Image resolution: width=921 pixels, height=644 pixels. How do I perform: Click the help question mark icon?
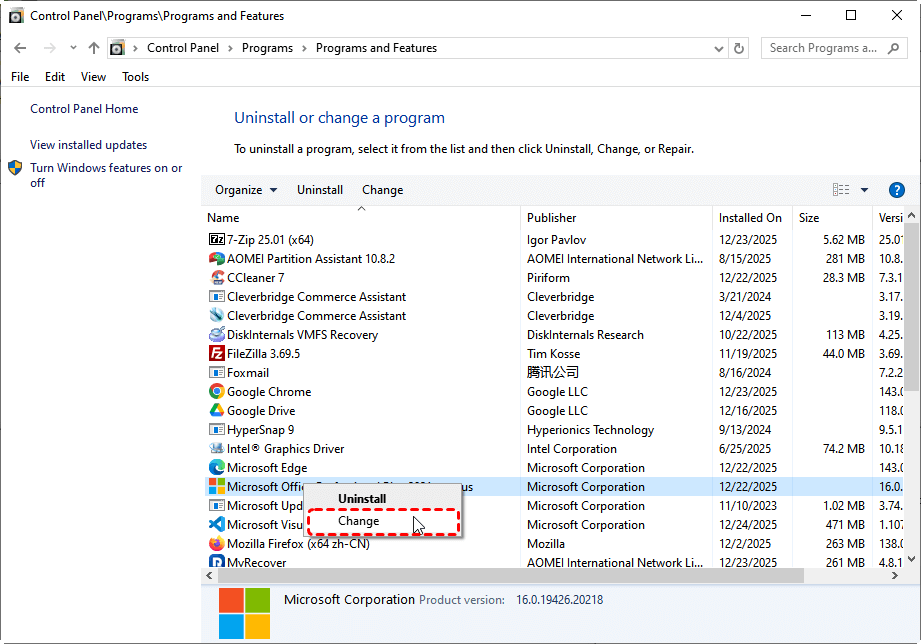tap(896, 190)
